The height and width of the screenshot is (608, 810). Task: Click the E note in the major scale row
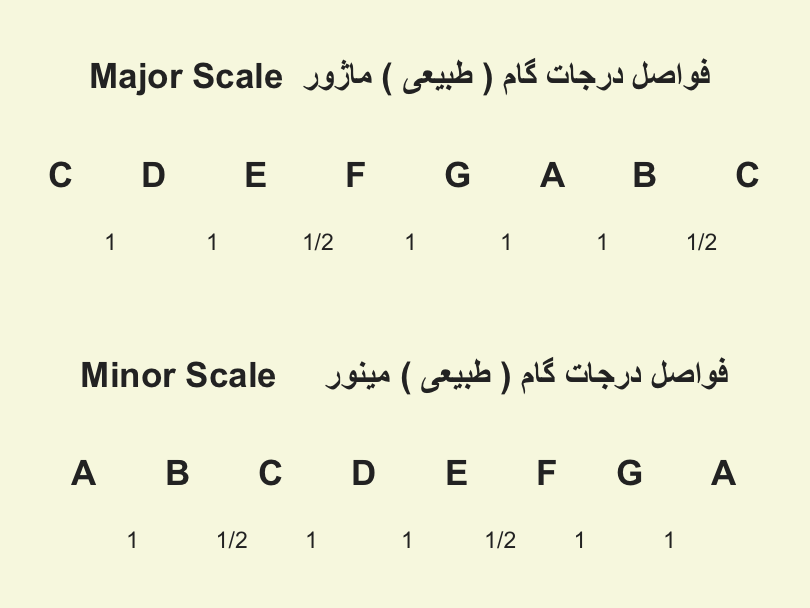point(256,175)
